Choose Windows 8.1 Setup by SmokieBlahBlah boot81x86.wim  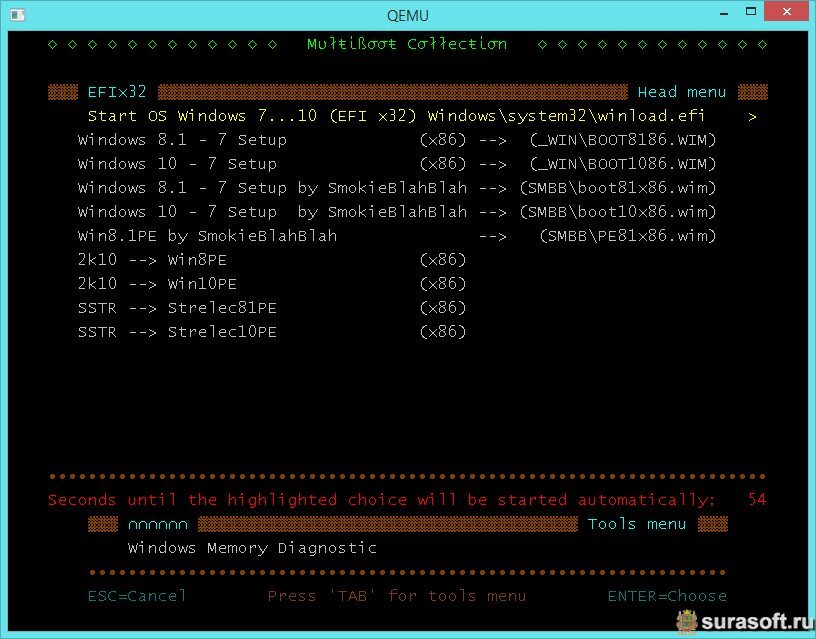point(397,187)
